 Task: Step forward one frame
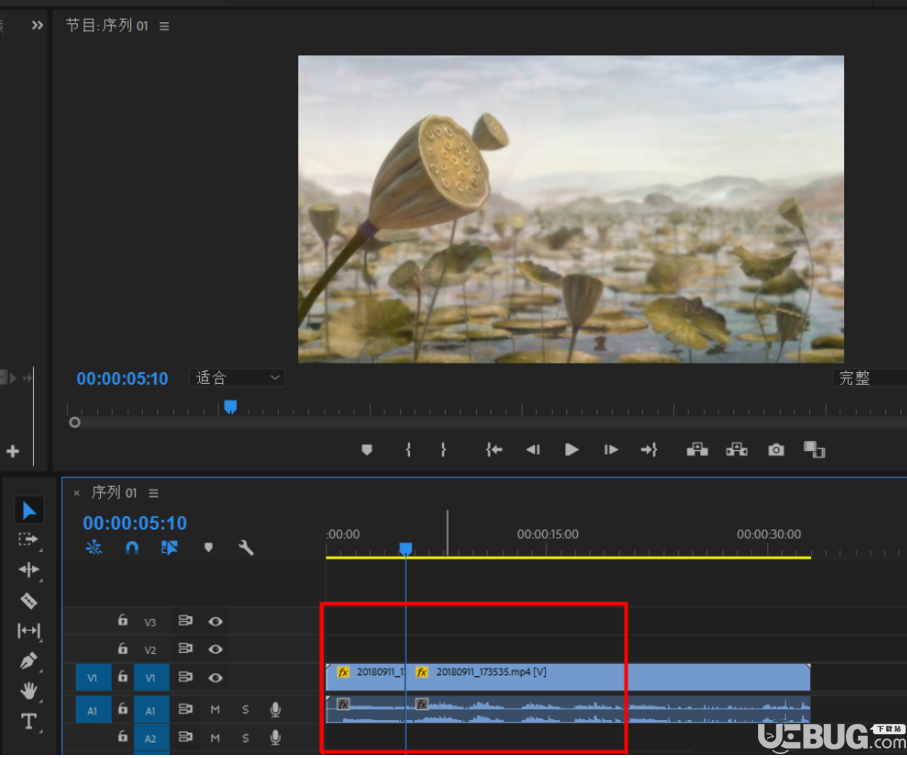[611, 450]
